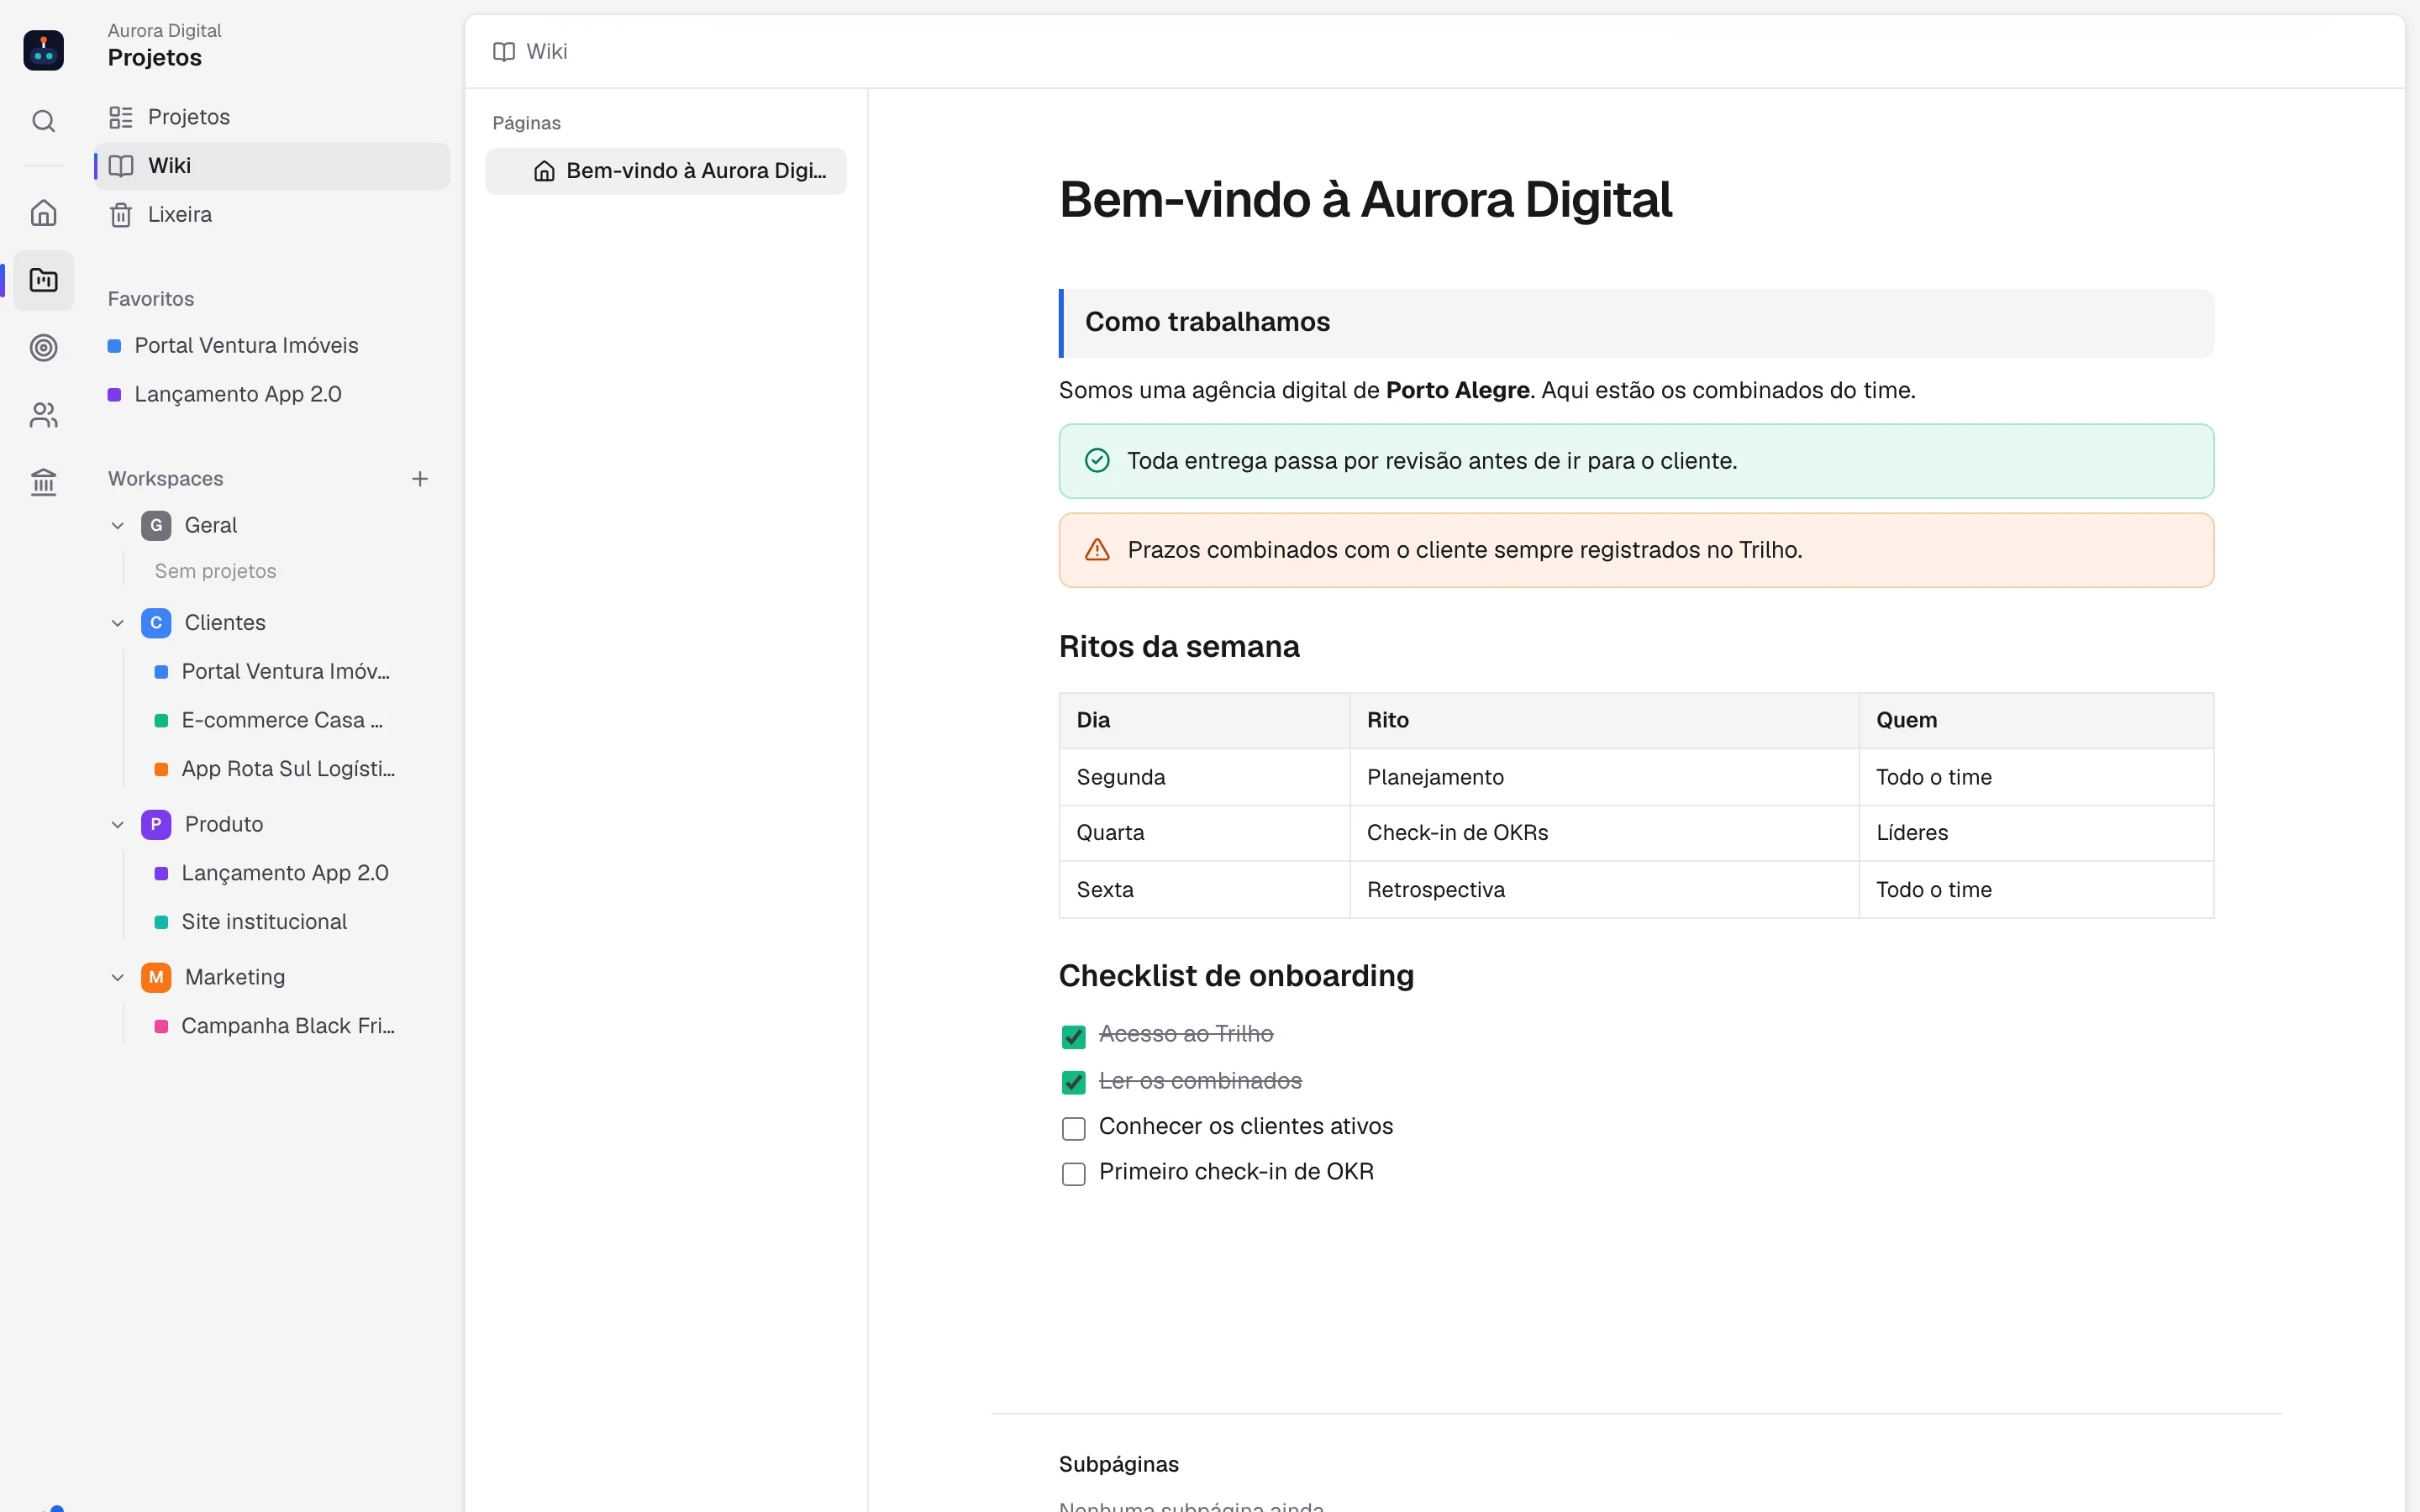Click the Check-in de OKRs table cell

(1603, 833)
